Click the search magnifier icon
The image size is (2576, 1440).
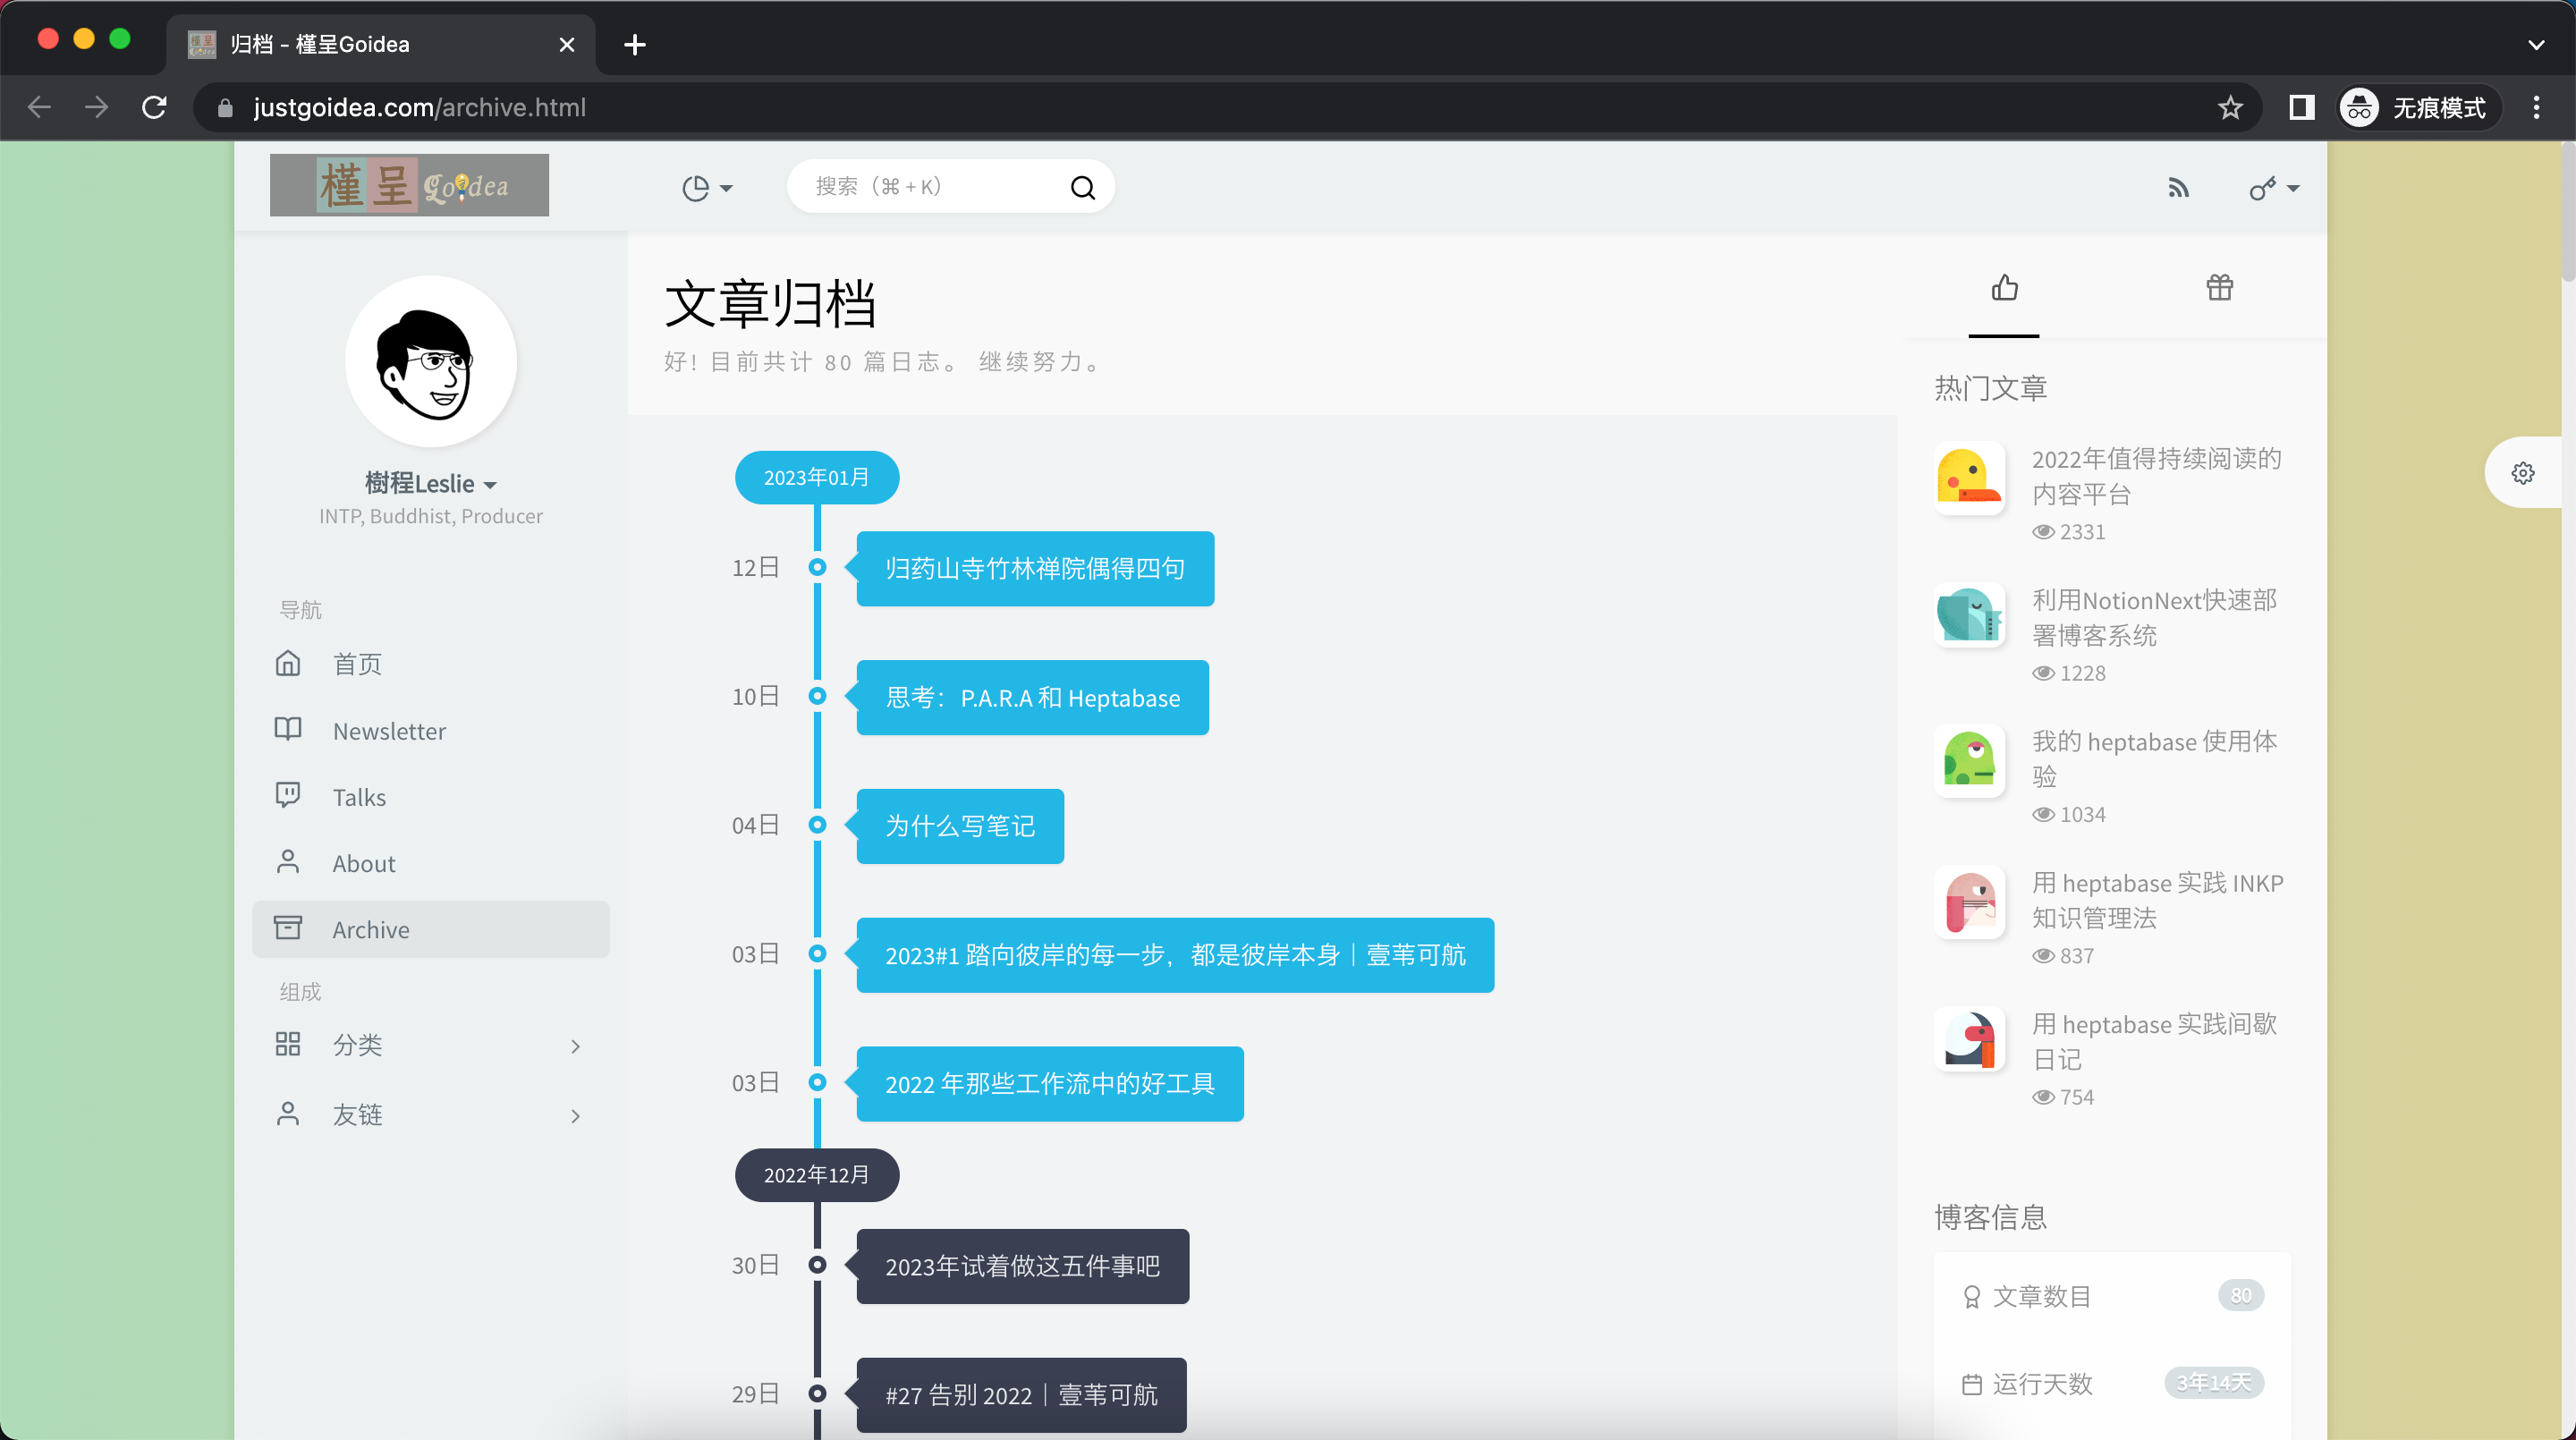pos(1082,187)
